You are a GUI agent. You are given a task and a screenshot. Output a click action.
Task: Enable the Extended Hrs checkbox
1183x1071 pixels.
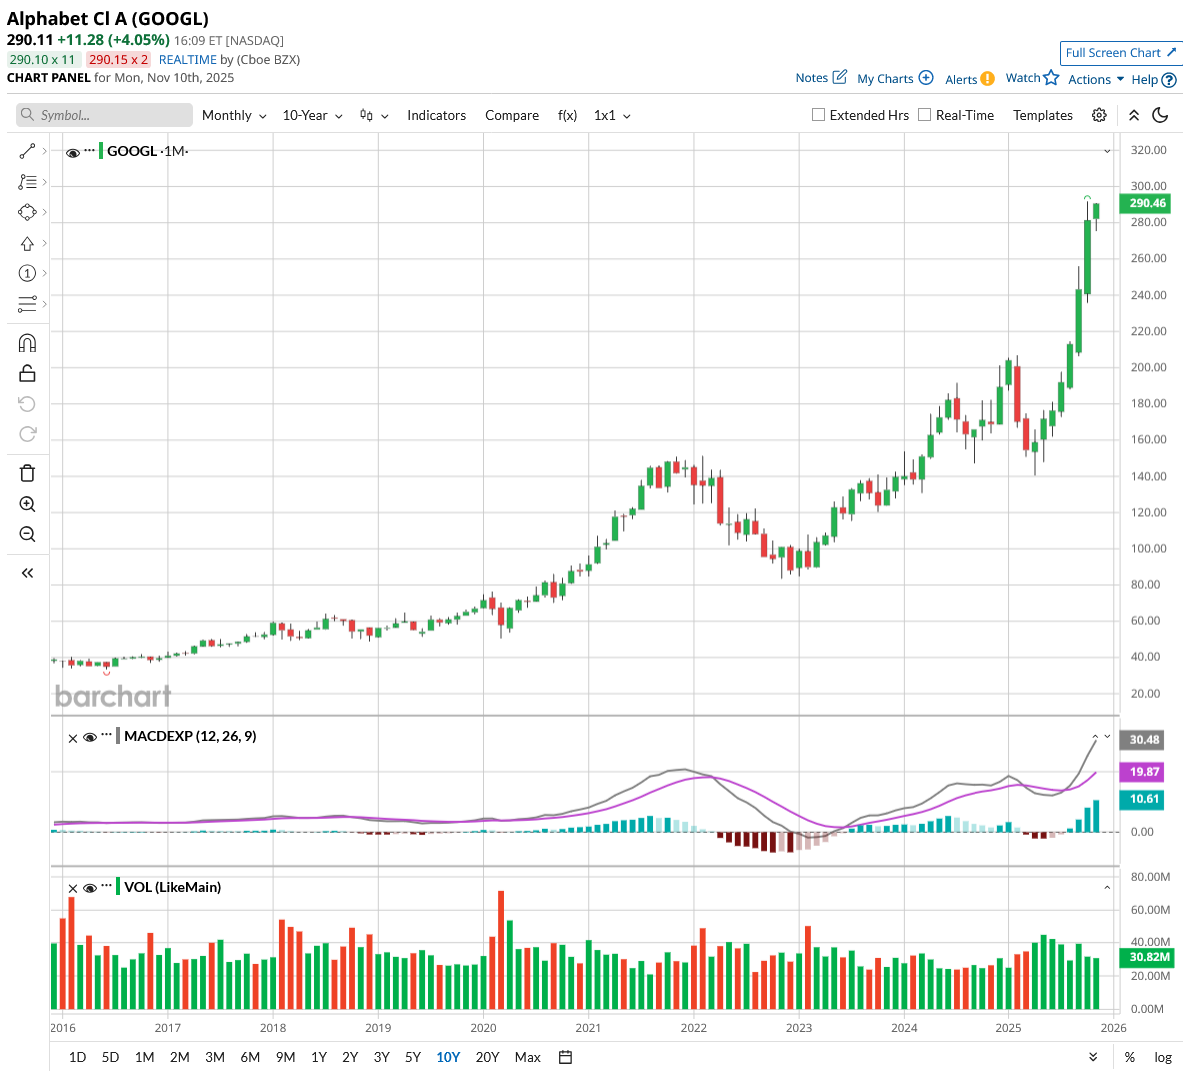pyautogui.click(x=818, y=115)
